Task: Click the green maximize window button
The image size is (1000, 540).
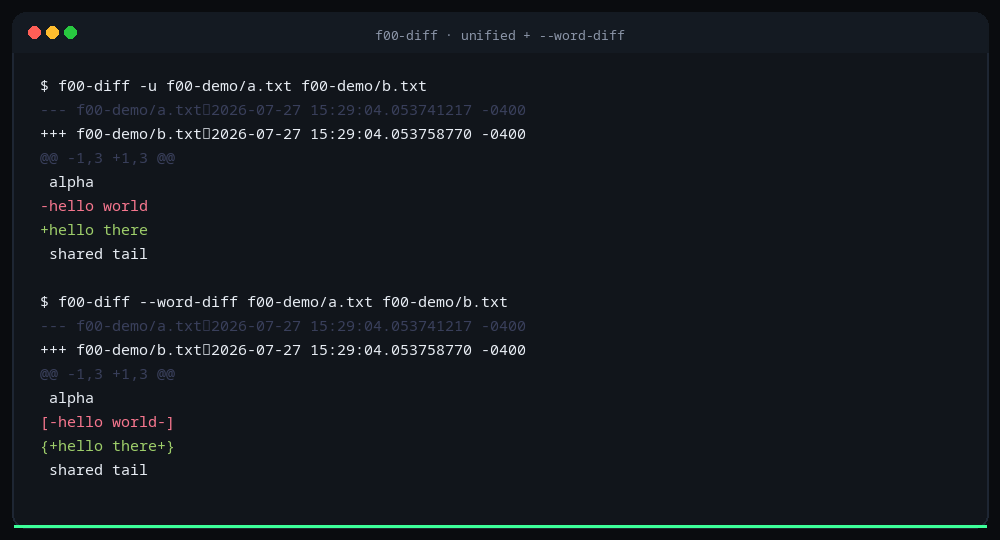Action: point(70,33)
